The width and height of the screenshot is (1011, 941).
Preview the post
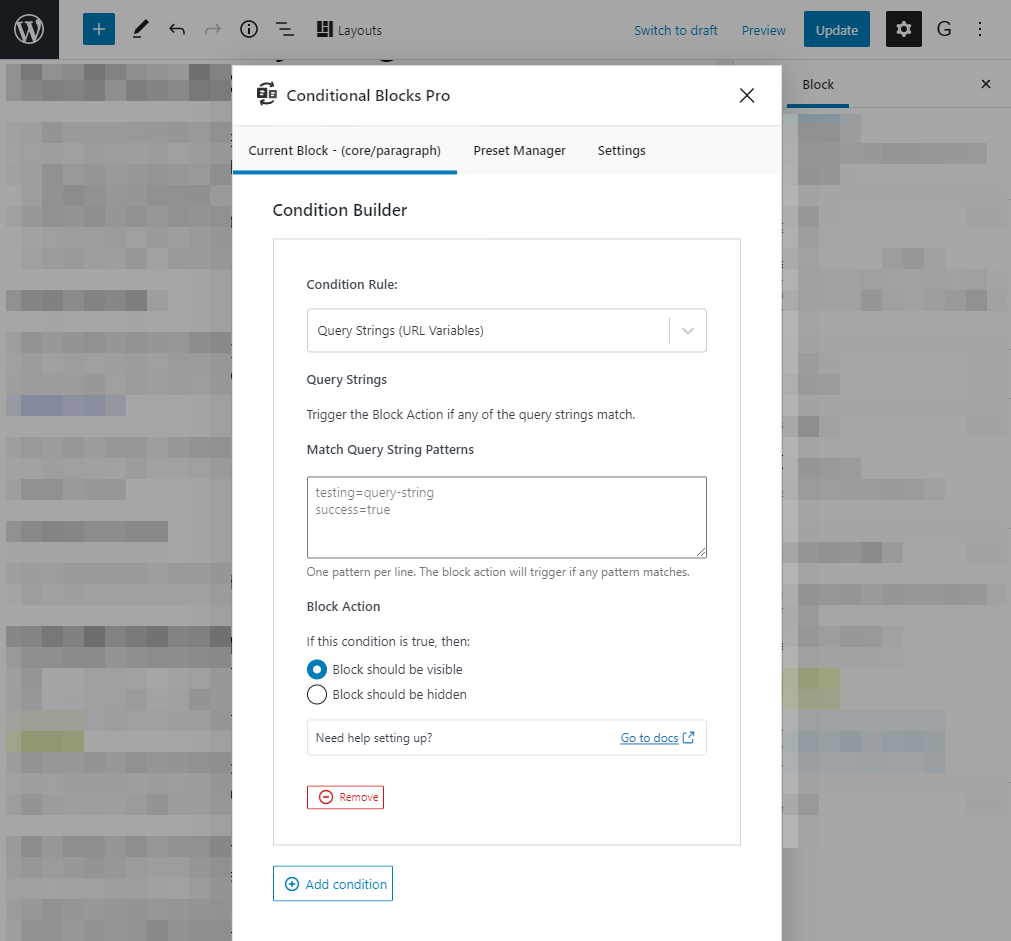[763, 30]
